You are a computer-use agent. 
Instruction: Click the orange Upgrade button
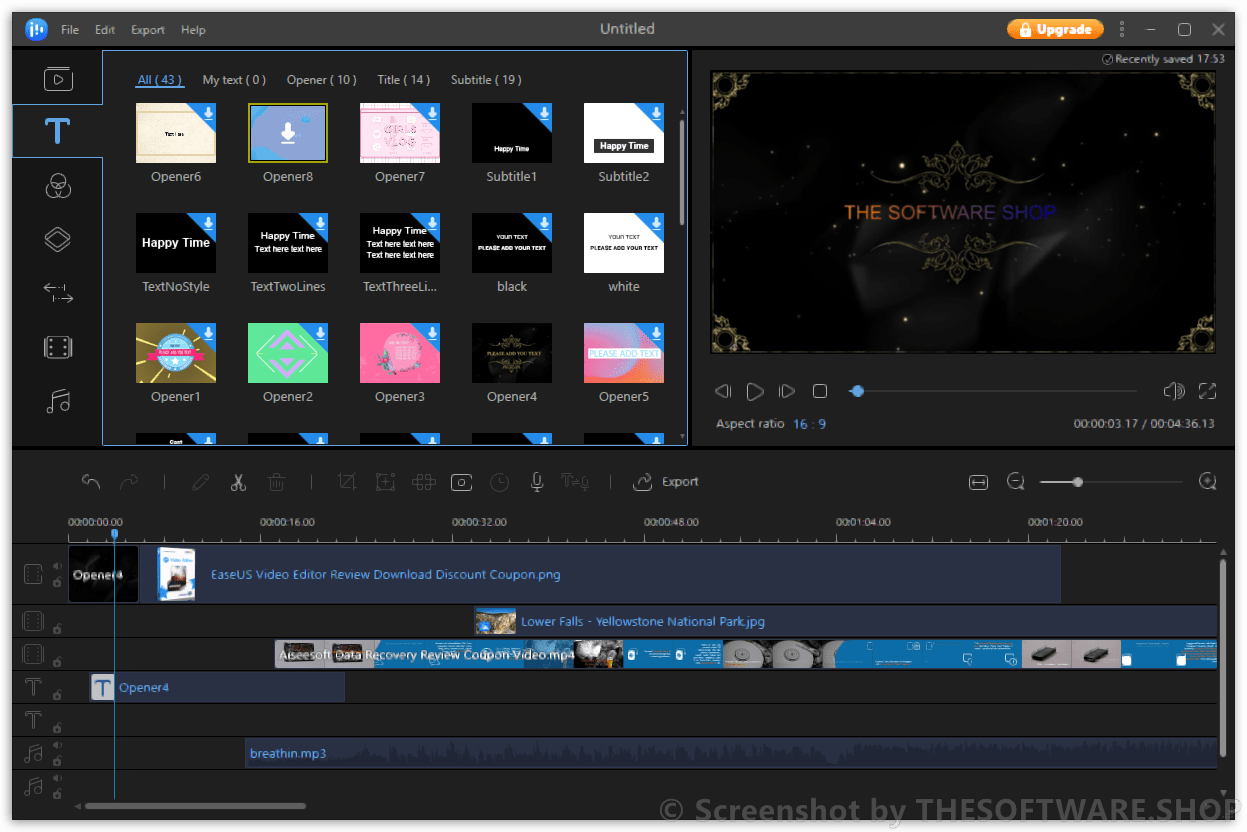tap(1055, 29)
